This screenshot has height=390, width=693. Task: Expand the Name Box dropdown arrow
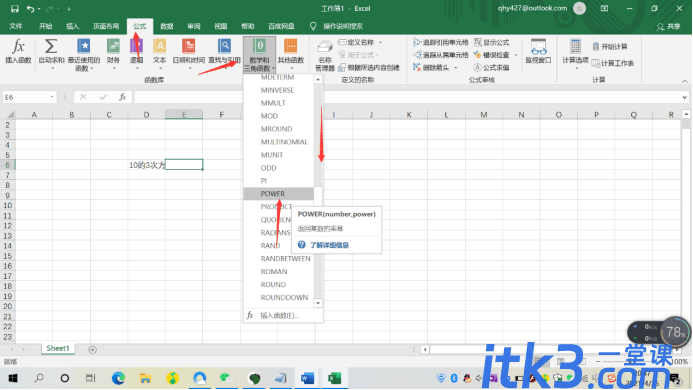point(52,97)
